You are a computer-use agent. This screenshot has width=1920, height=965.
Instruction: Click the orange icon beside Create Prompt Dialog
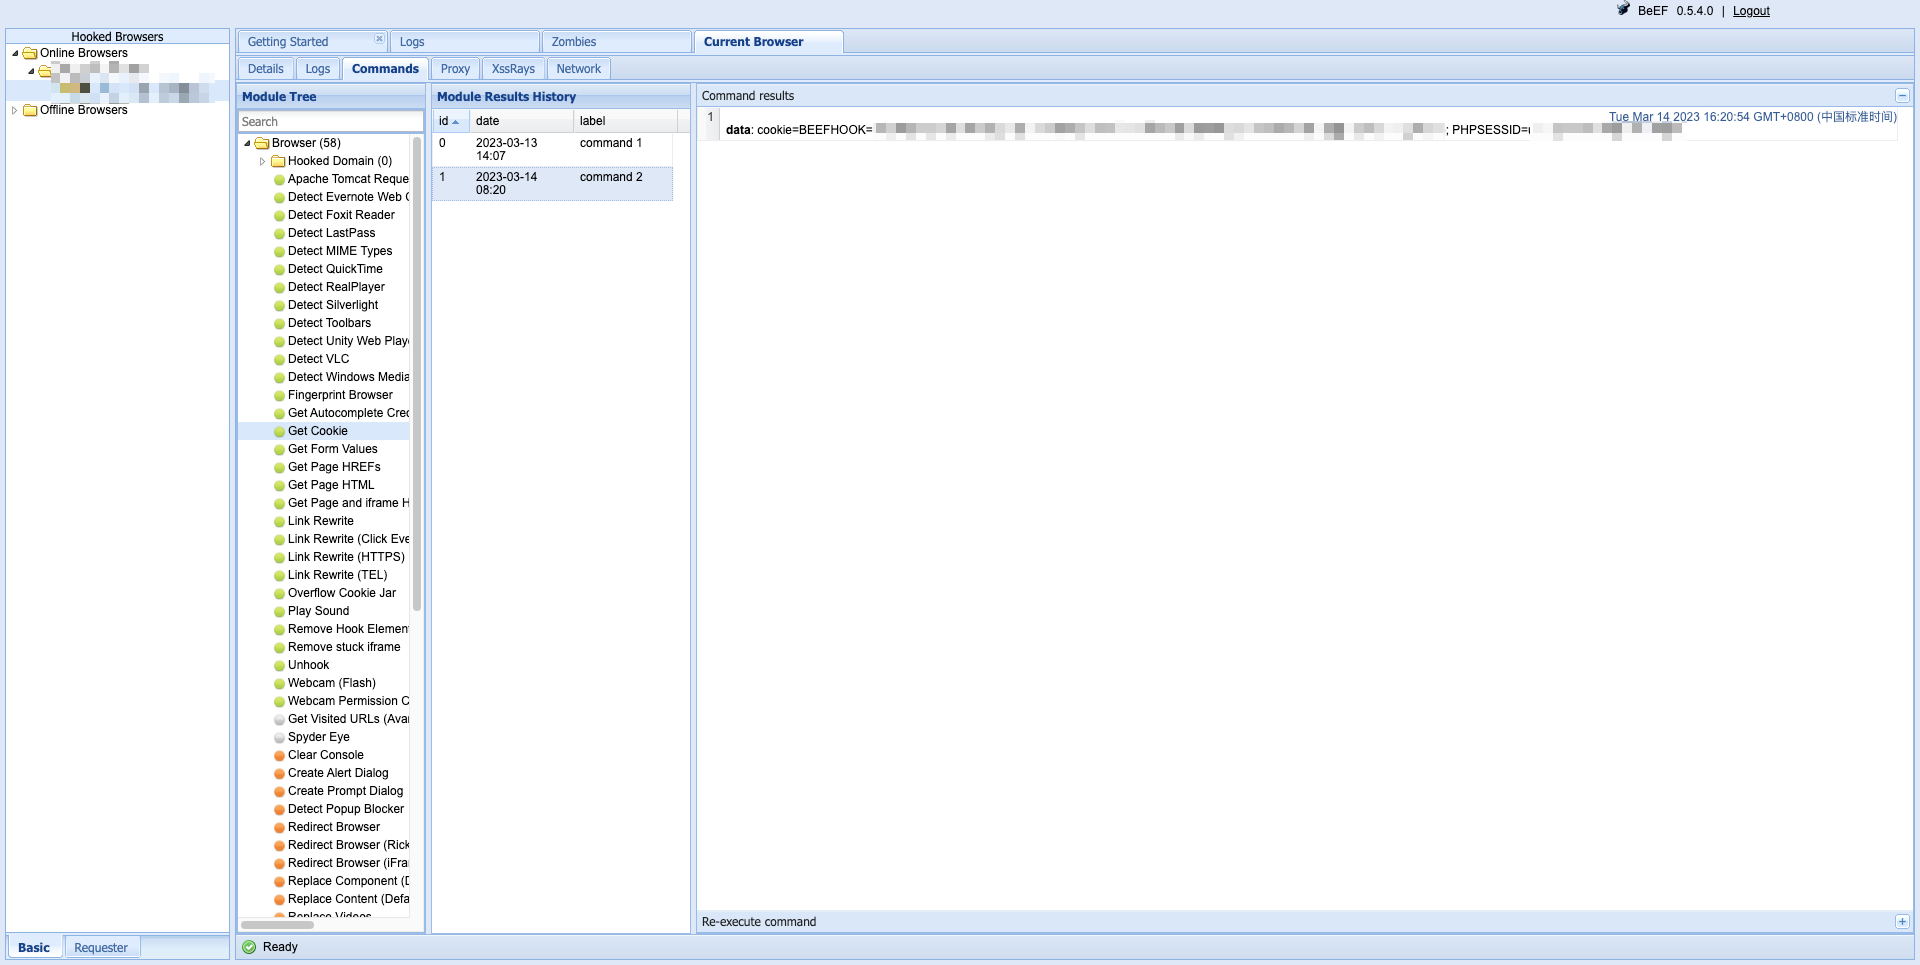(x=280, y=792)
